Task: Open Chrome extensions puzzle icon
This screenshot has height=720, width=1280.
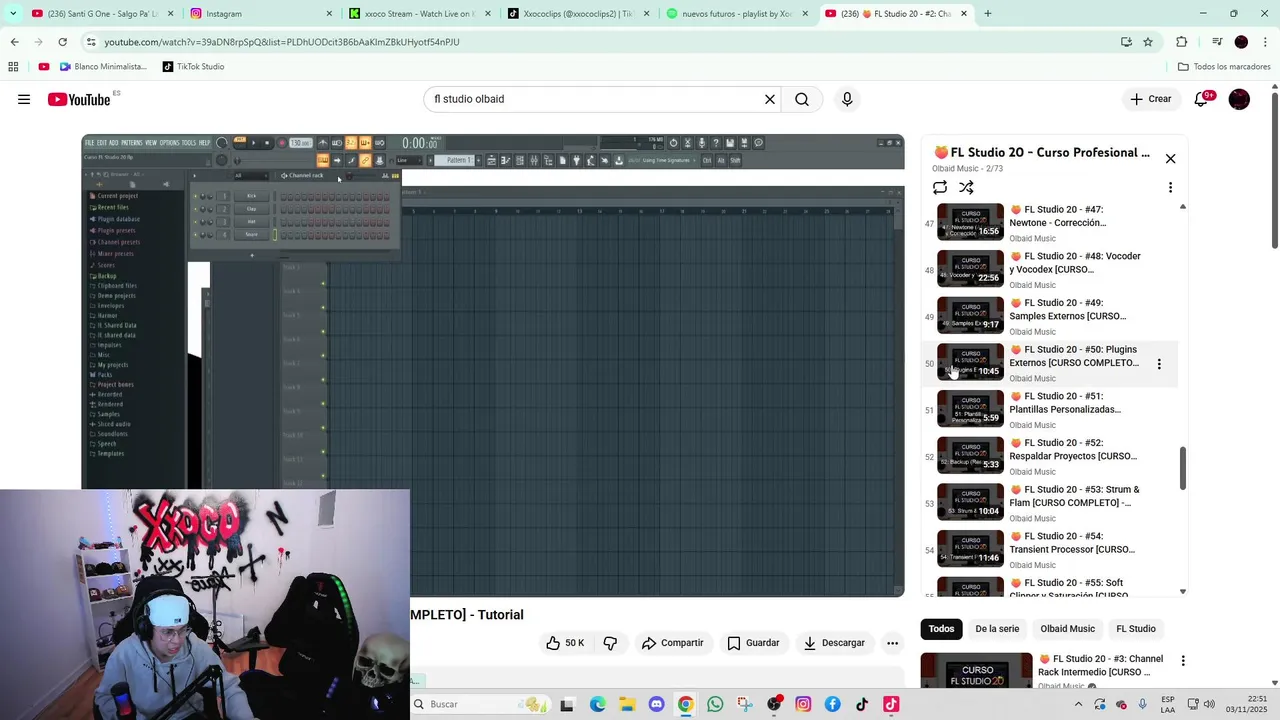Action: (1182, 42)
